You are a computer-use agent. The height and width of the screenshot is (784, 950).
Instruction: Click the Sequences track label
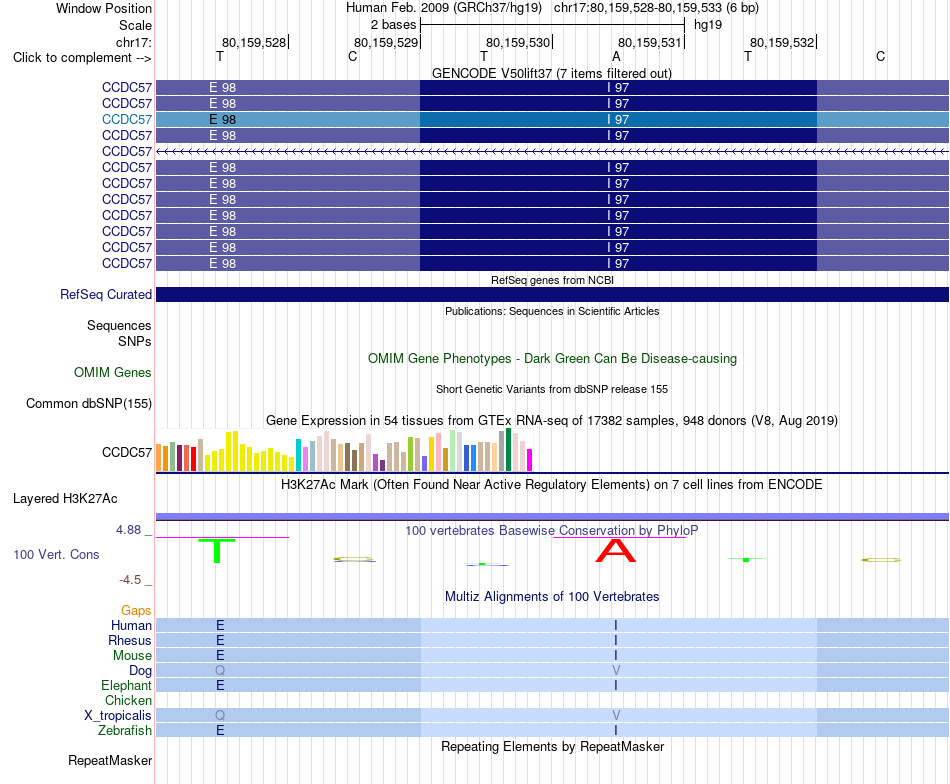pyautogui.click(x=119, y=325)
